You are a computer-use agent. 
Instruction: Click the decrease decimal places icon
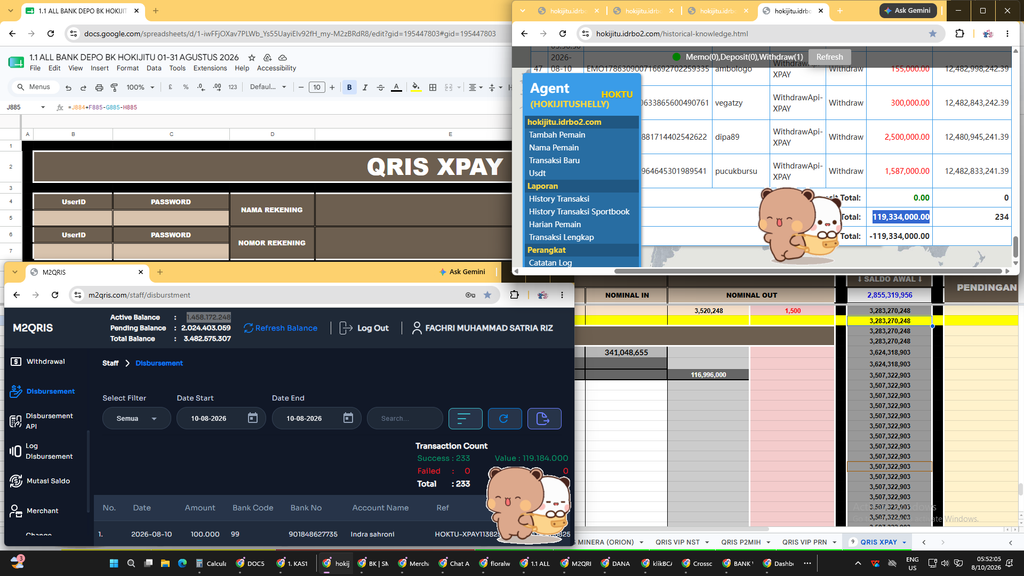(x=201, y=88)
